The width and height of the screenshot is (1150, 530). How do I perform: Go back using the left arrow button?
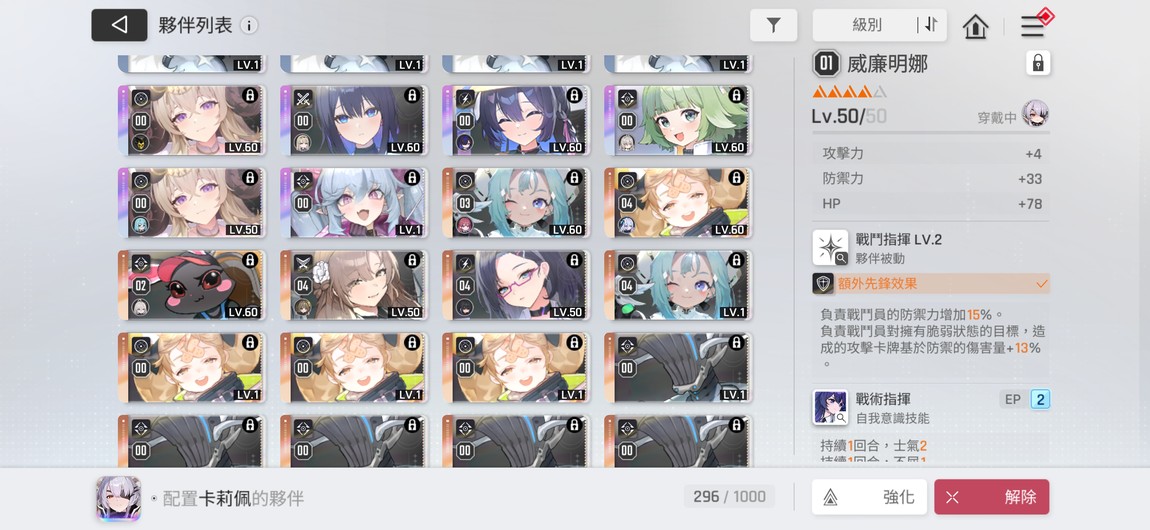pyautogui.click(x=119, y=25)
